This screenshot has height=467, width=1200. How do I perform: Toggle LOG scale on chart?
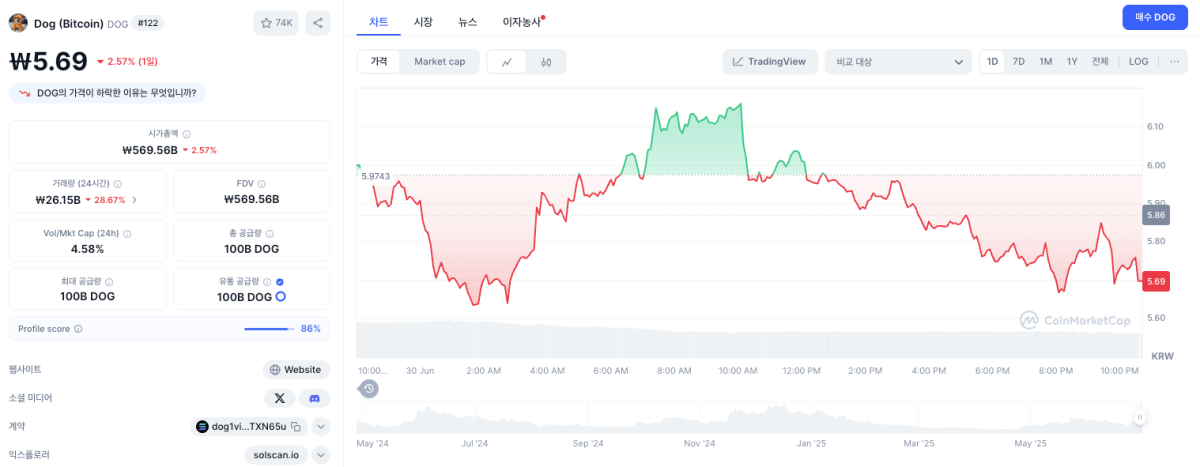click(1139, 61)
